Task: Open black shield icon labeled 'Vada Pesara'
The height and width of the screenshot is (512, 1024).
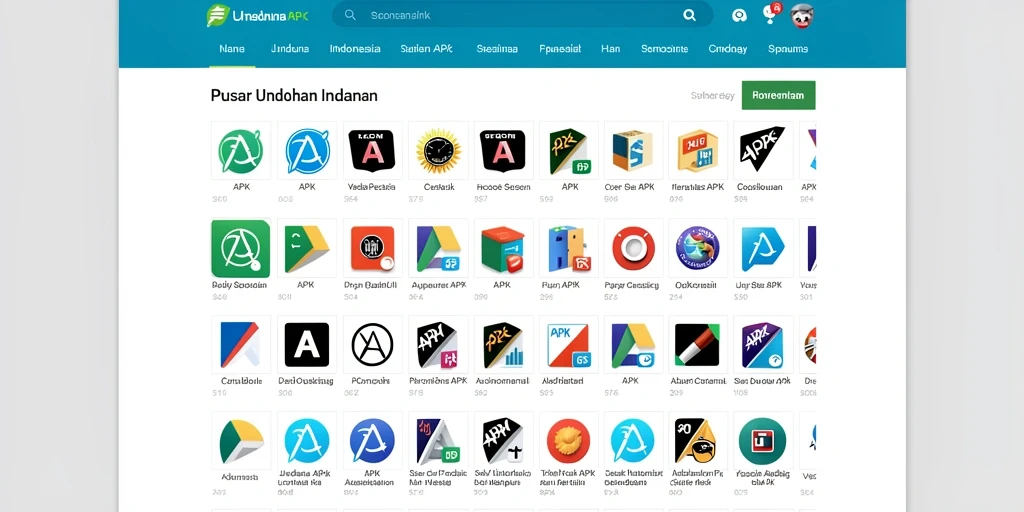Action: (372, 151)
